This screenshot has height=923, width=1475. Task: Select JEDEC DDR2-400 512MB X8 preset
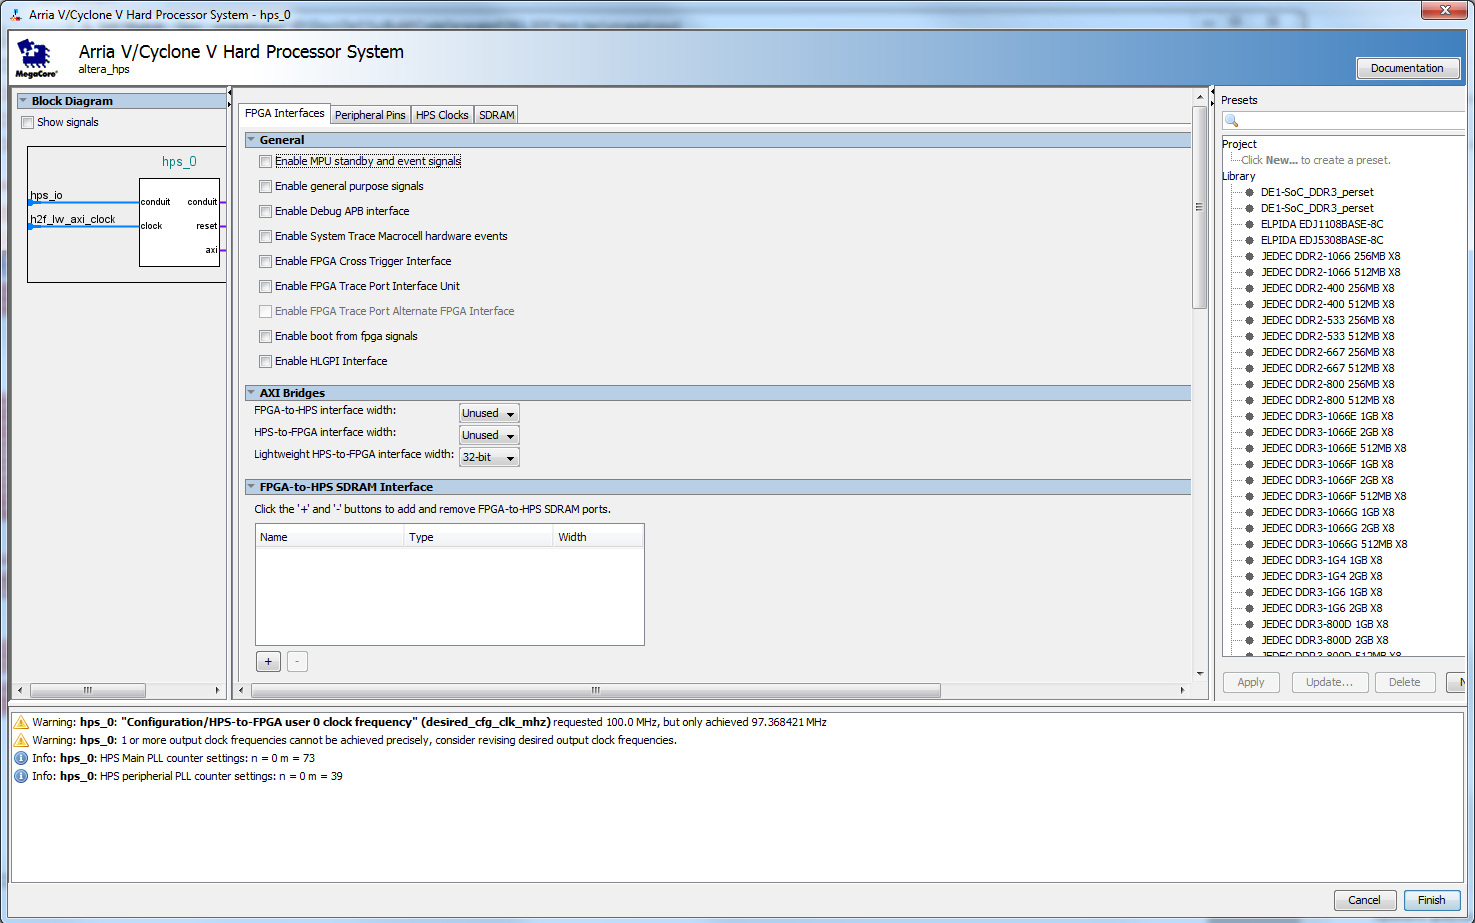pos(1327,304)
